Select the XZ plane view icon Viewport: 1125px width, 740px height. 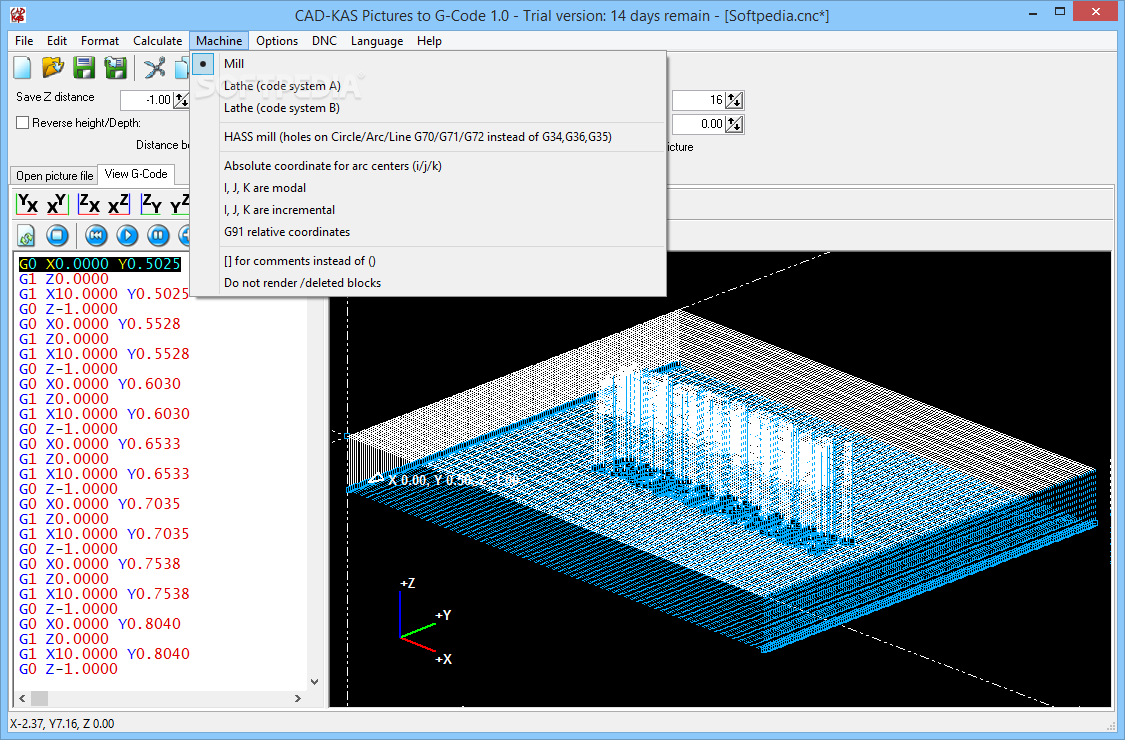[x=119, y=204]
